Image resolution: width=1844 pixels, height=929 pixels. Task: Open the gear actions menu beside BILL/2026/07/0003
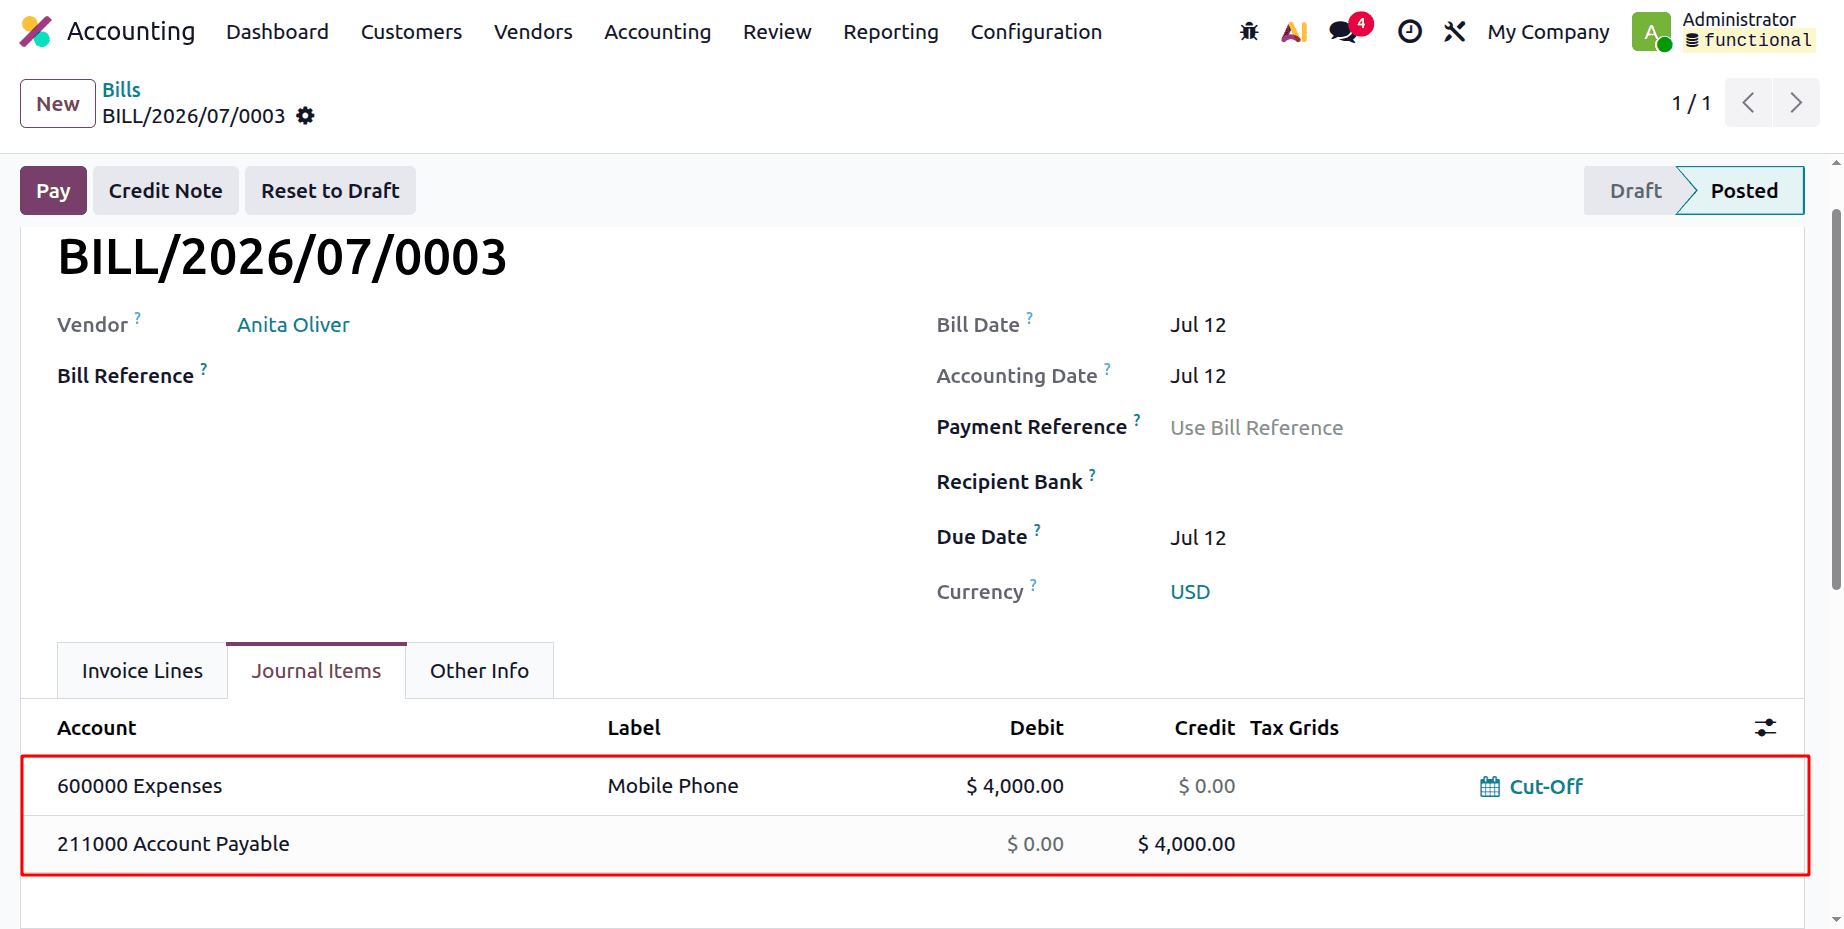(x=306, y=116)
